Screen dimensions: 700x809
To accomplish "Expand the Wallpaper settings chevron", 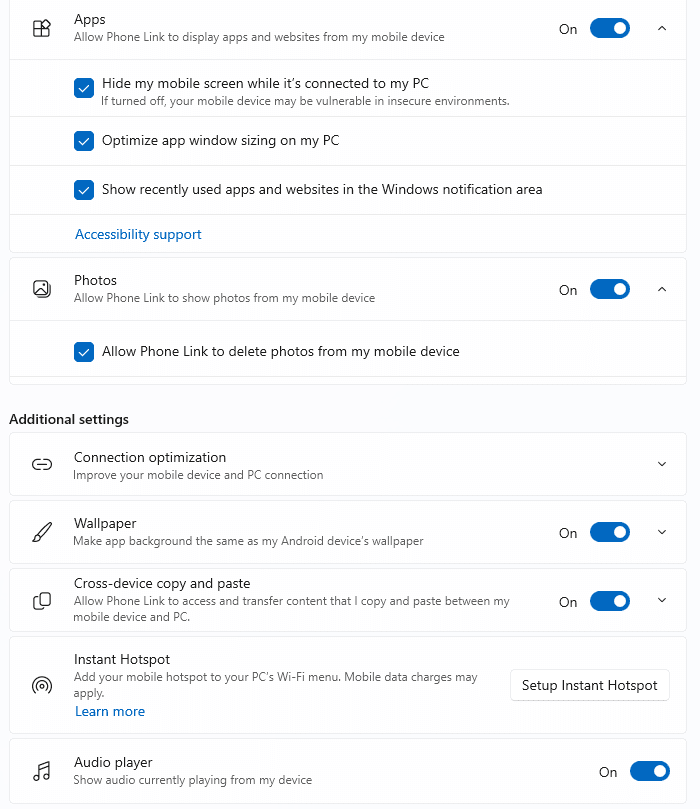I will [x=662, y=532].
